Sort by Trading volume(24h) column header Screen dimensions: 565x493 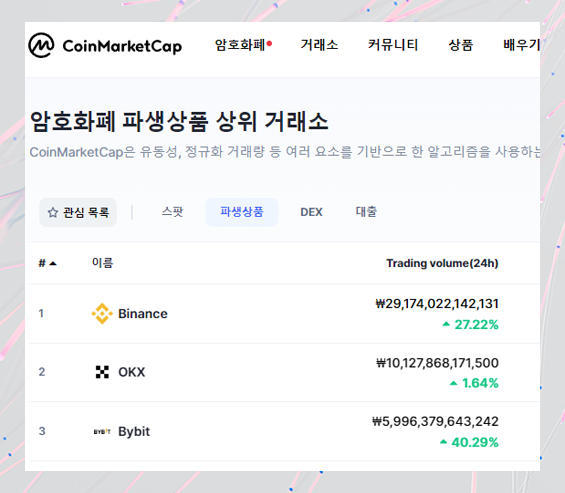442,263
